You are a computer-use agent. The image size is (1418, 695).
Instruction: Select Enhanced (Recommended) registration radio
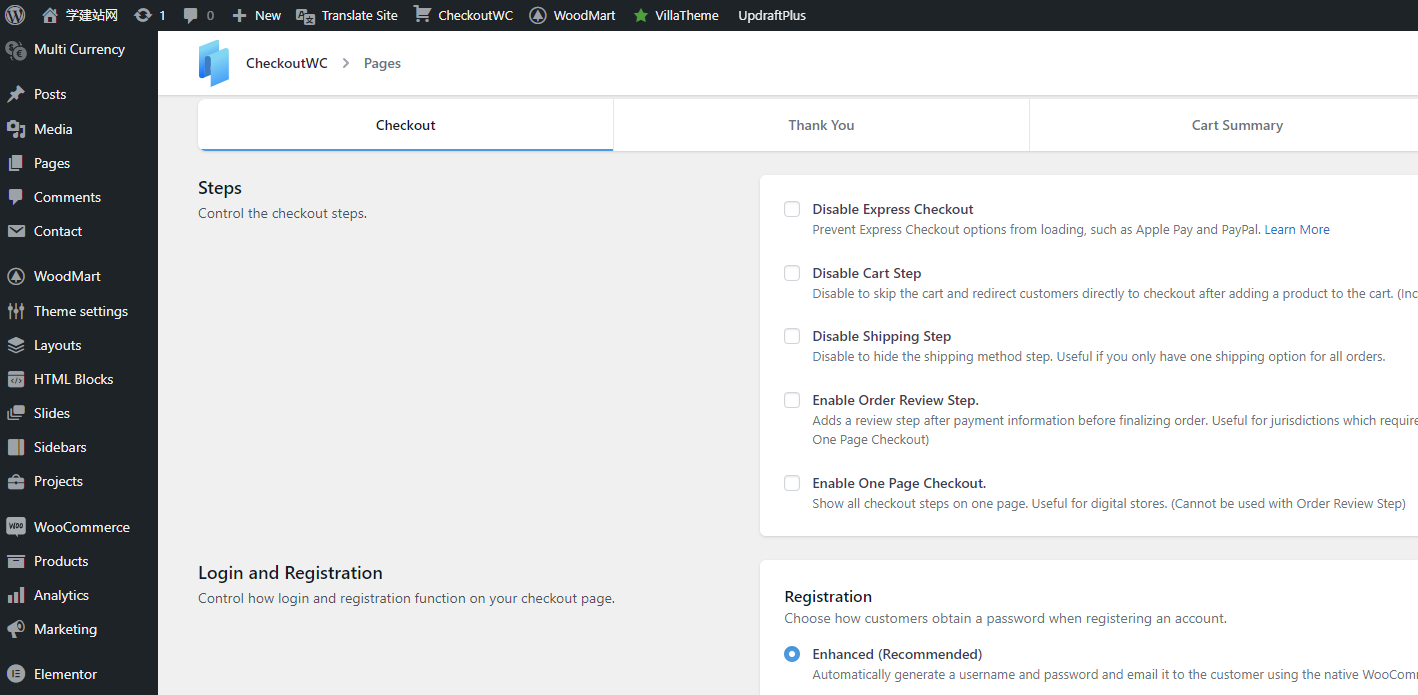792,654
